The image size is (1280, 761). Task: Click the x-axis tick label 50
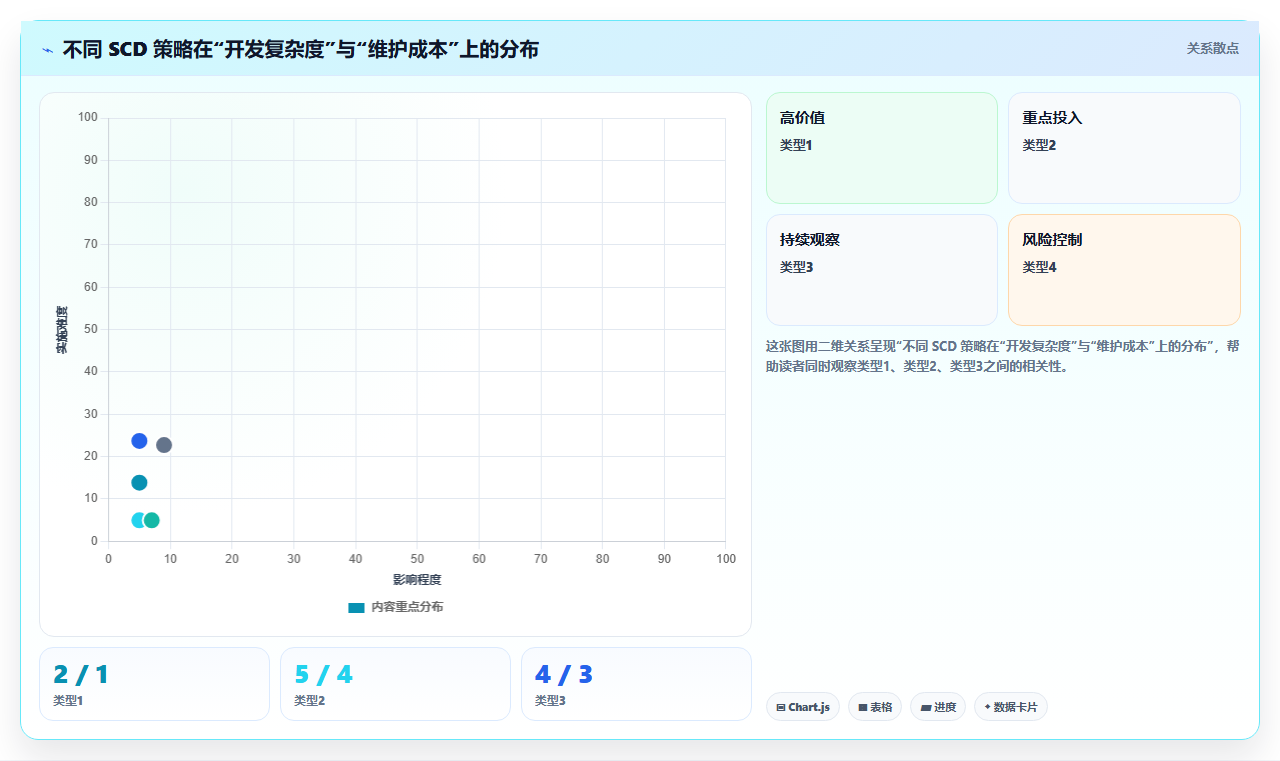tap(417, 558)
